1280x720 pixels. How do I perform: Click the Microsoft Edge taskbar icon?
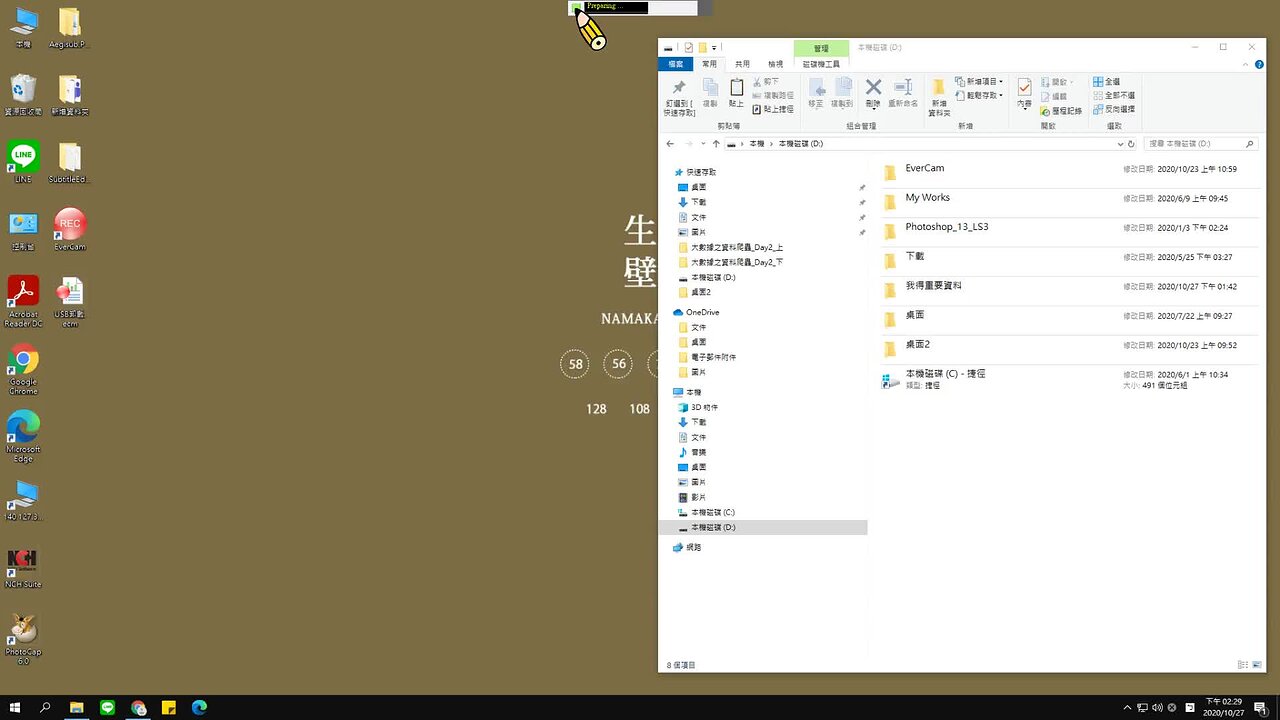(x=199, y=708)
